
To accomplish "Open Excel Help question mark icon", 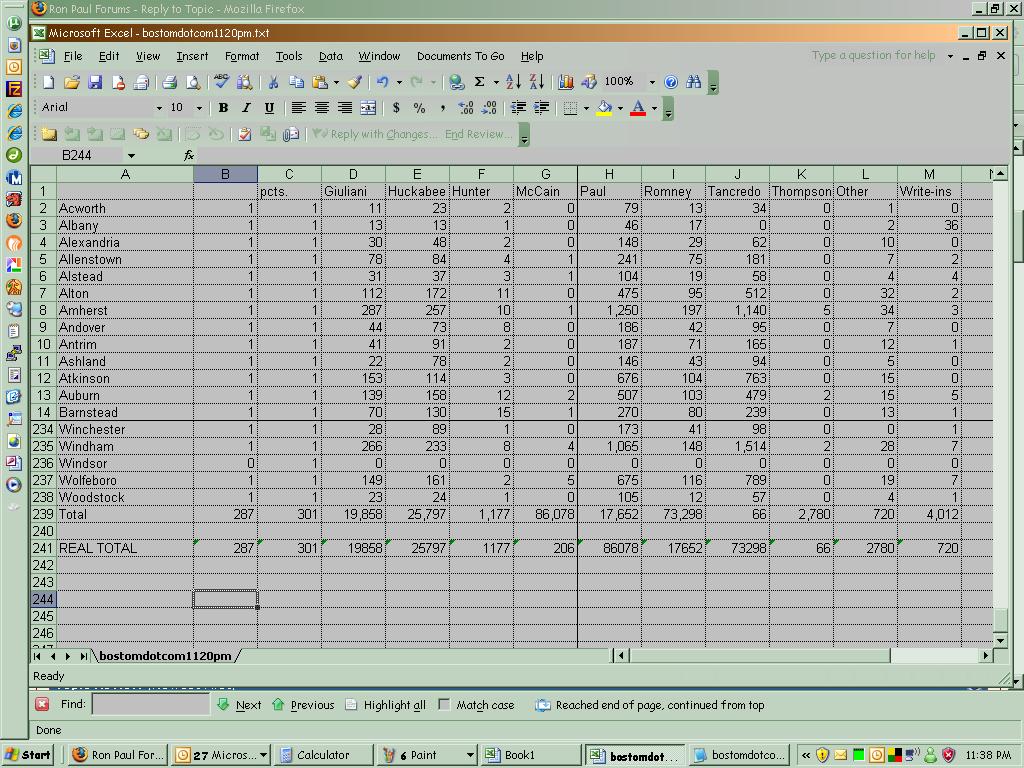I will pos(671,82).
